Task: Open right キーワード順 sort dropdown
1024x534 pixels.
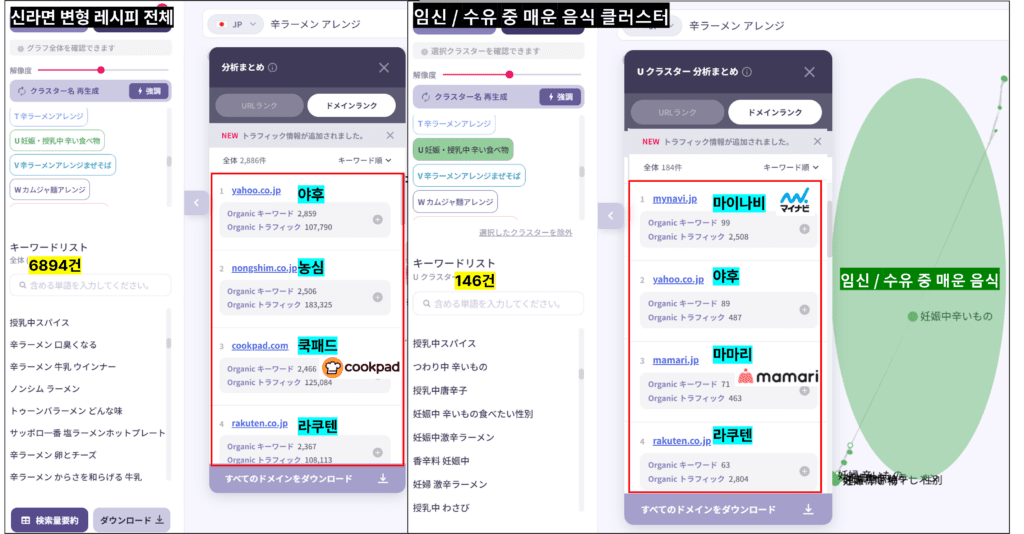Action: 791,167
